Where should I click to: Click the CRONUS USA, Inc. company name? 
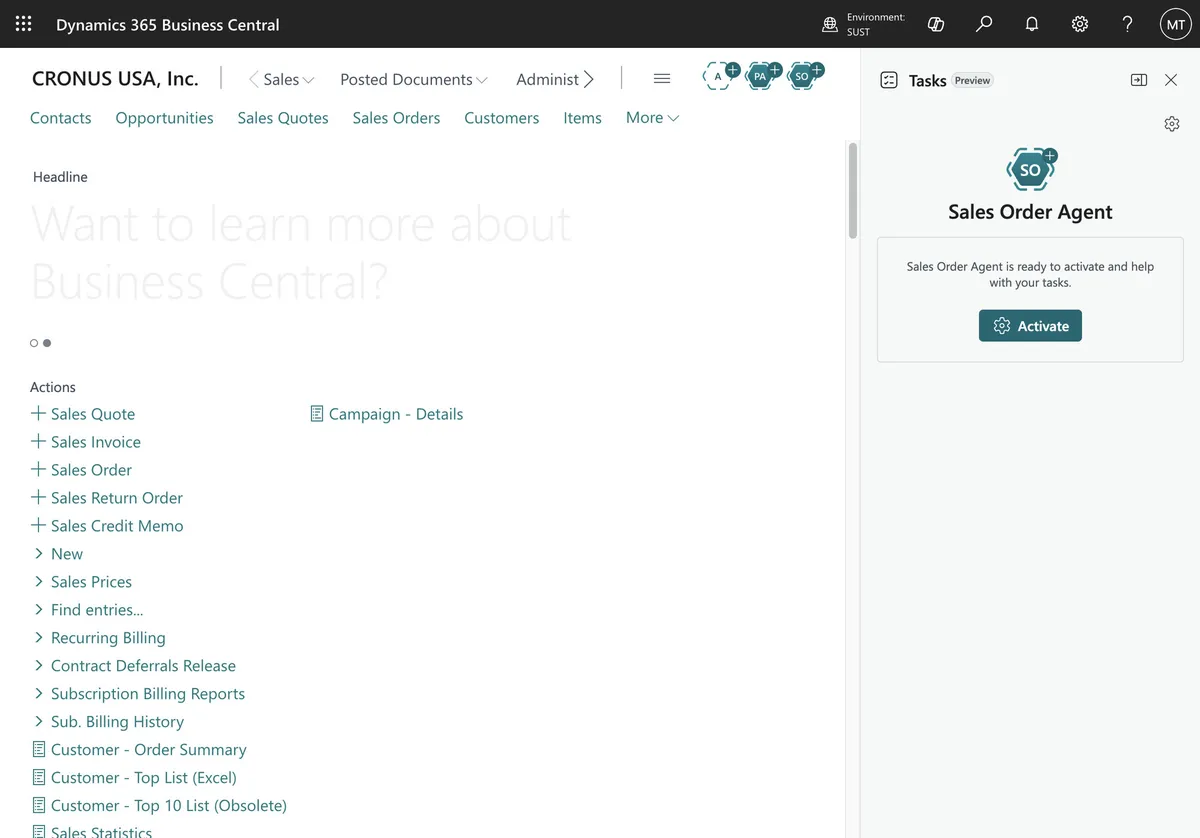[x=115, y=78]
